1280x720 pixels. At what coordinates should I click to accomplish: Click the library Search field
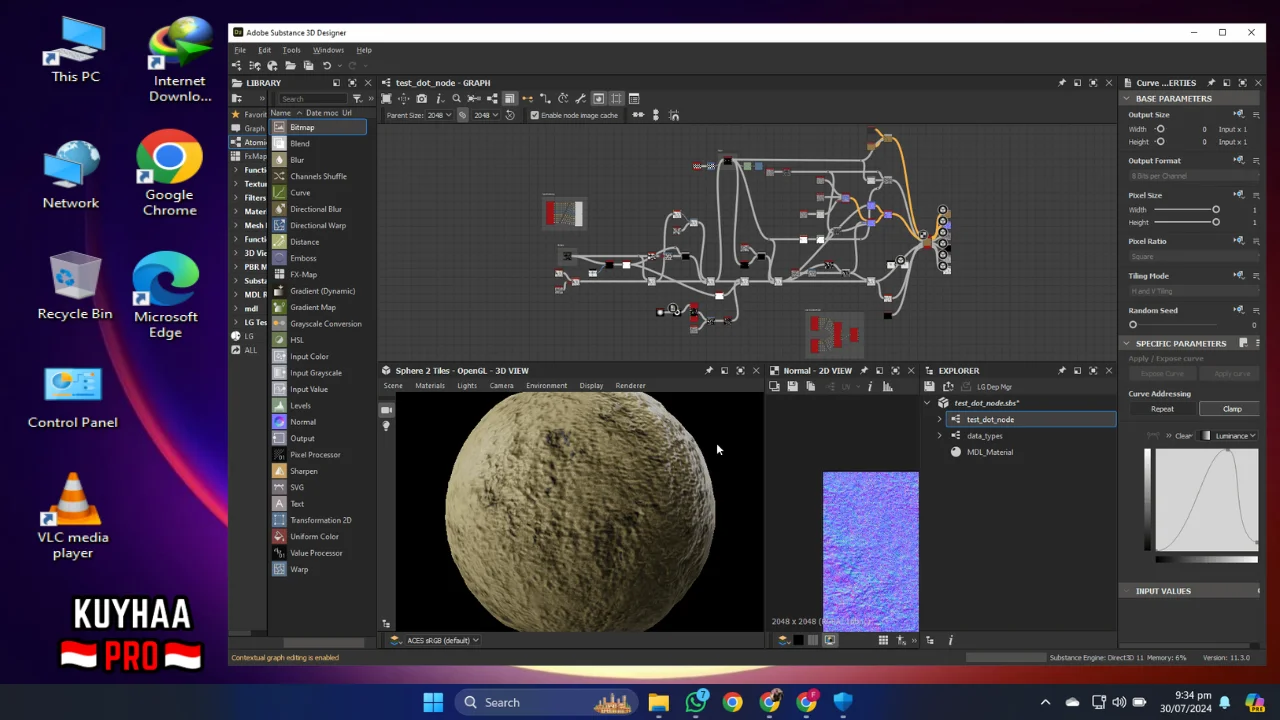coord(313,98)
